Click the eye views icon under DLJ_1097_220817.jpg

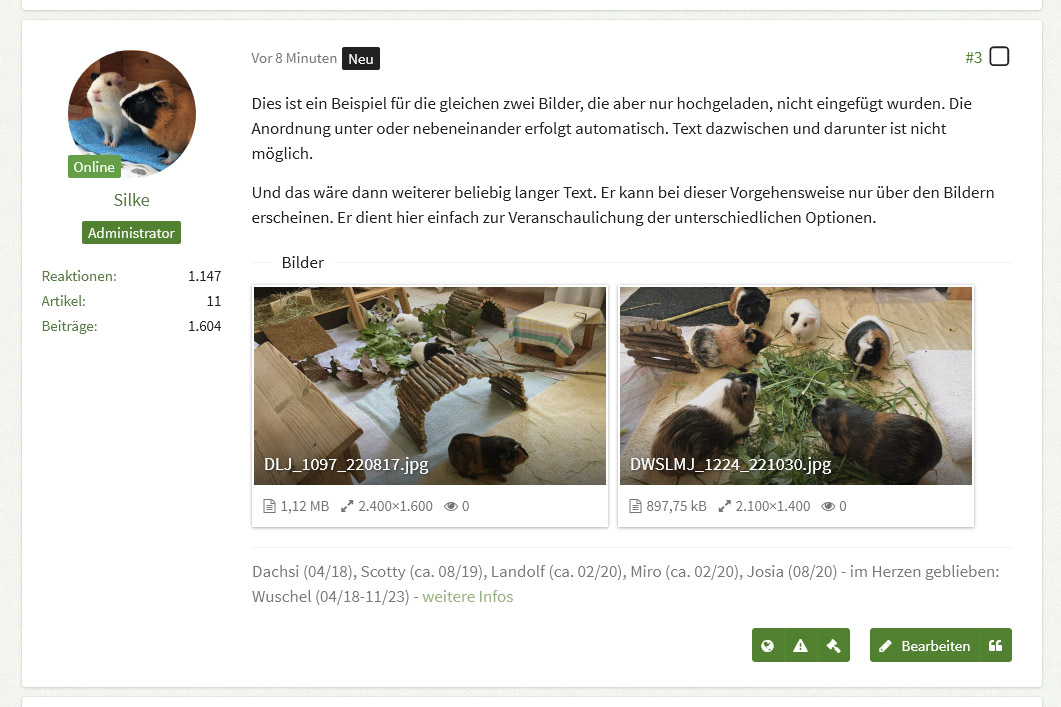(451, 506)
